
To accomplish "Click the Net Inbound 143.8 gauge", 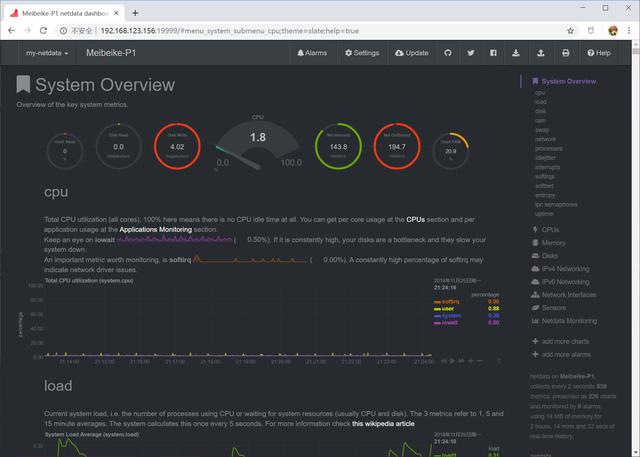I will pos(338,146).
